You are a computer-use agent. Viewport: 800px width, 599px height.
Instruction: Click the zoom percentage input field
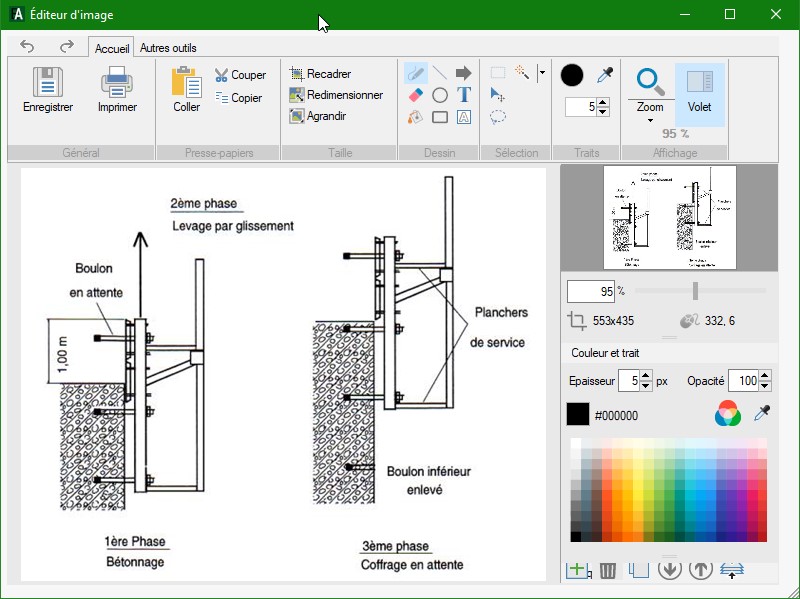point(590,292)
